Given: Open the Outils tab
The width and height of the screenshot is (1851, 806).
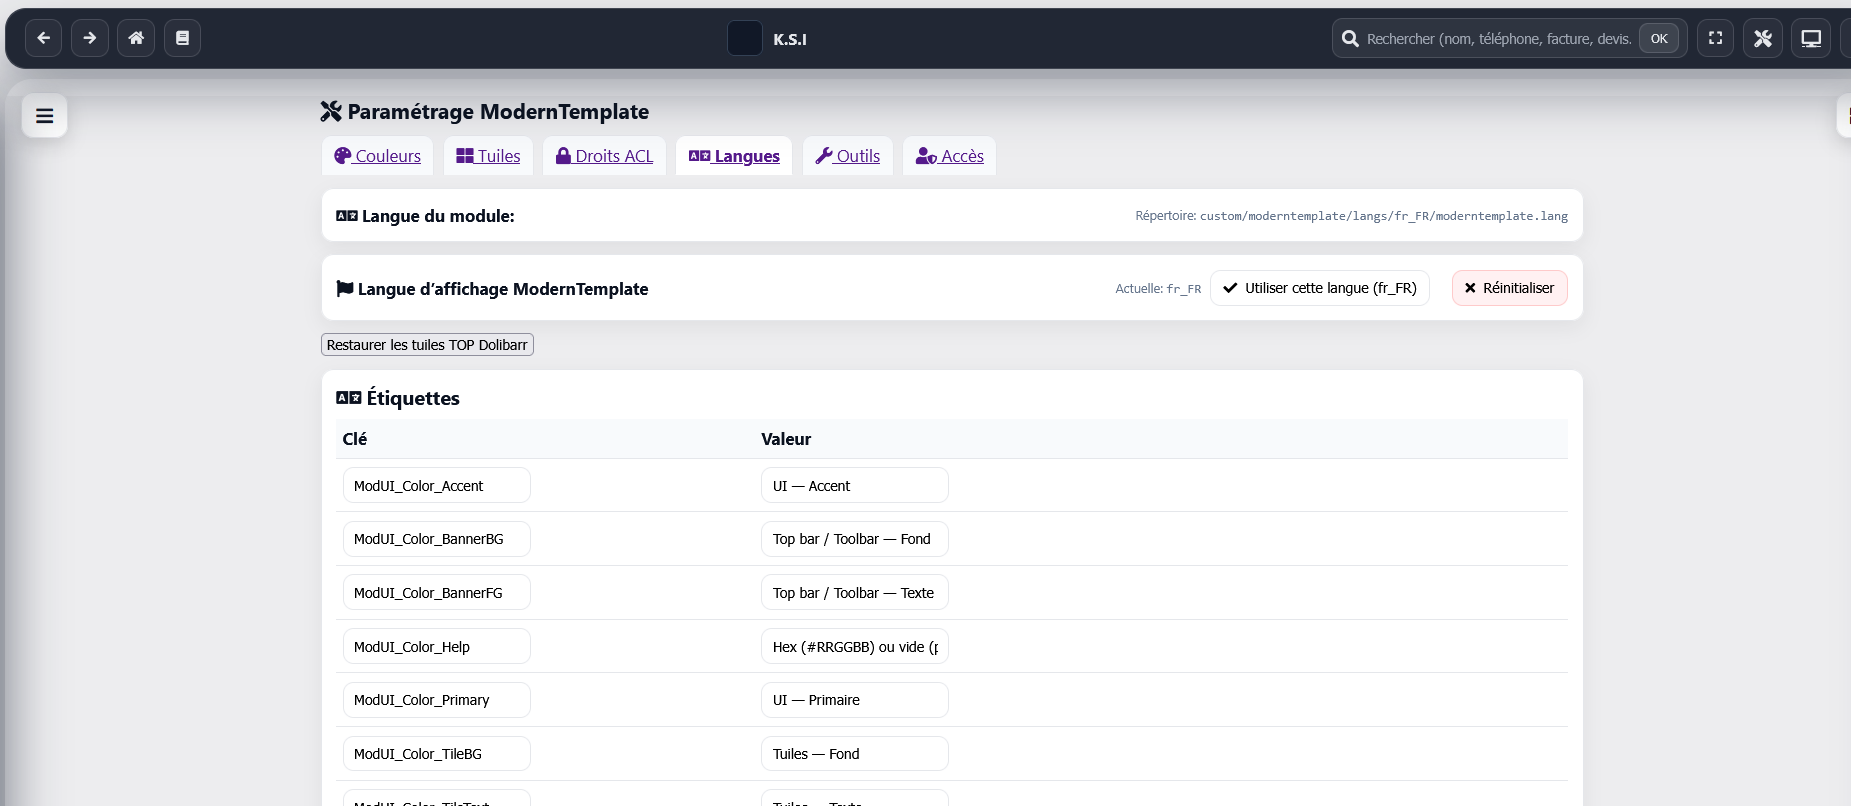Looking at the screenshot, I should (848, 156).
